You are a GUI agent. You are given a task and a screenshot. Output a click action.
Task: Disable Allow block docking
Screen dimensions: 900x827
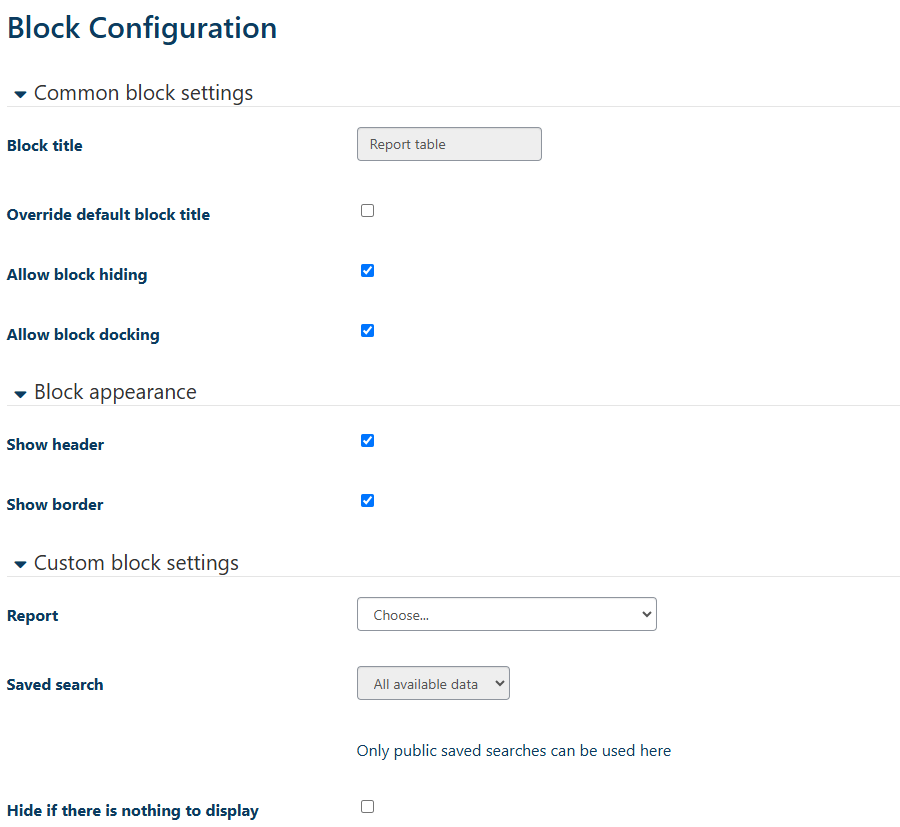pyautogui.click(x=367, y=330)
